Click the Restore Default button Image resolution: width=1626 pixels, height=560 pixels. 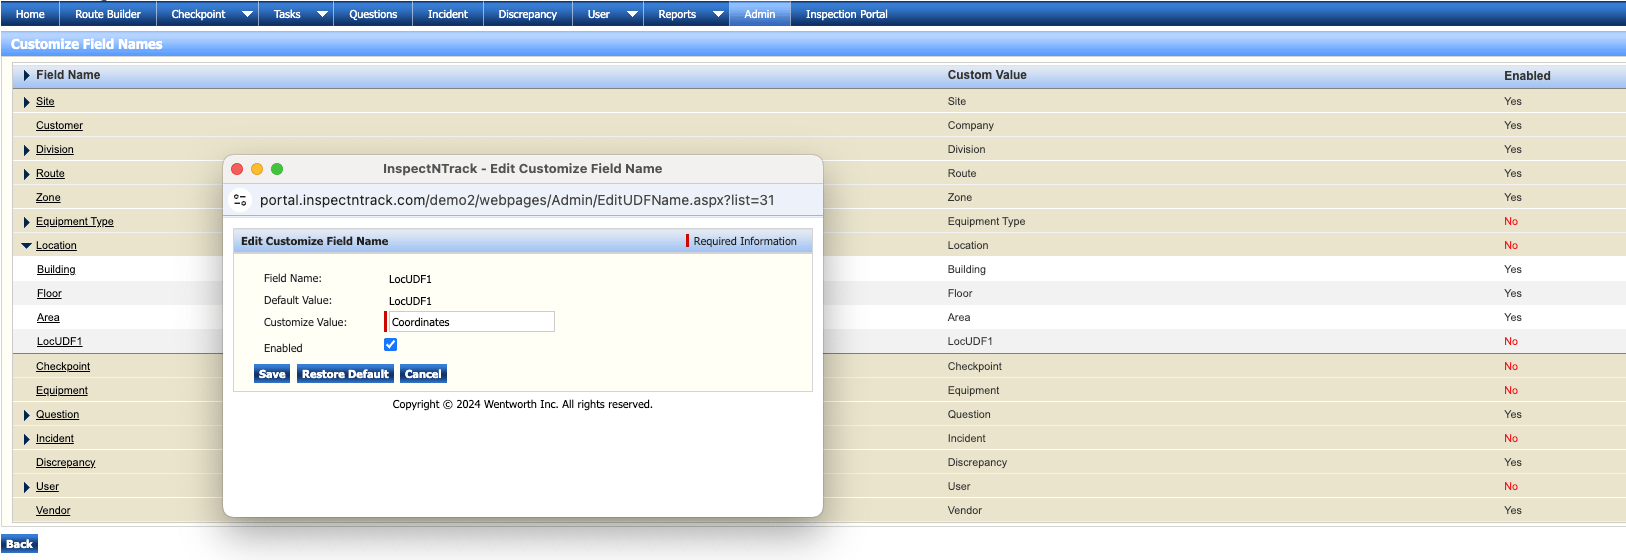(345, 374)
